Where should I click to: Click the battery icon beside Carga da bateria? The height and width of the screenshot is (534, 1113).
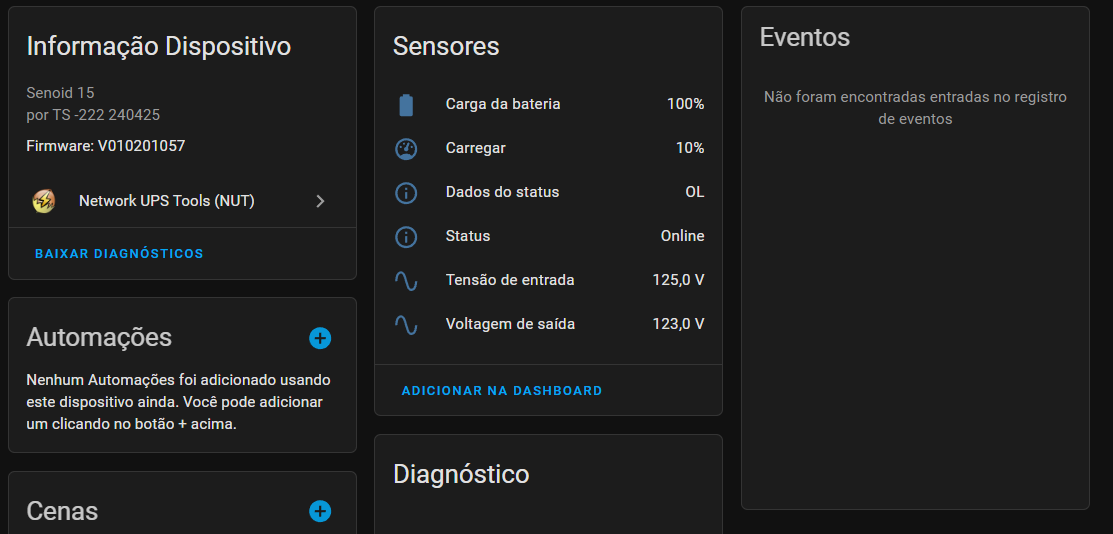406,104
